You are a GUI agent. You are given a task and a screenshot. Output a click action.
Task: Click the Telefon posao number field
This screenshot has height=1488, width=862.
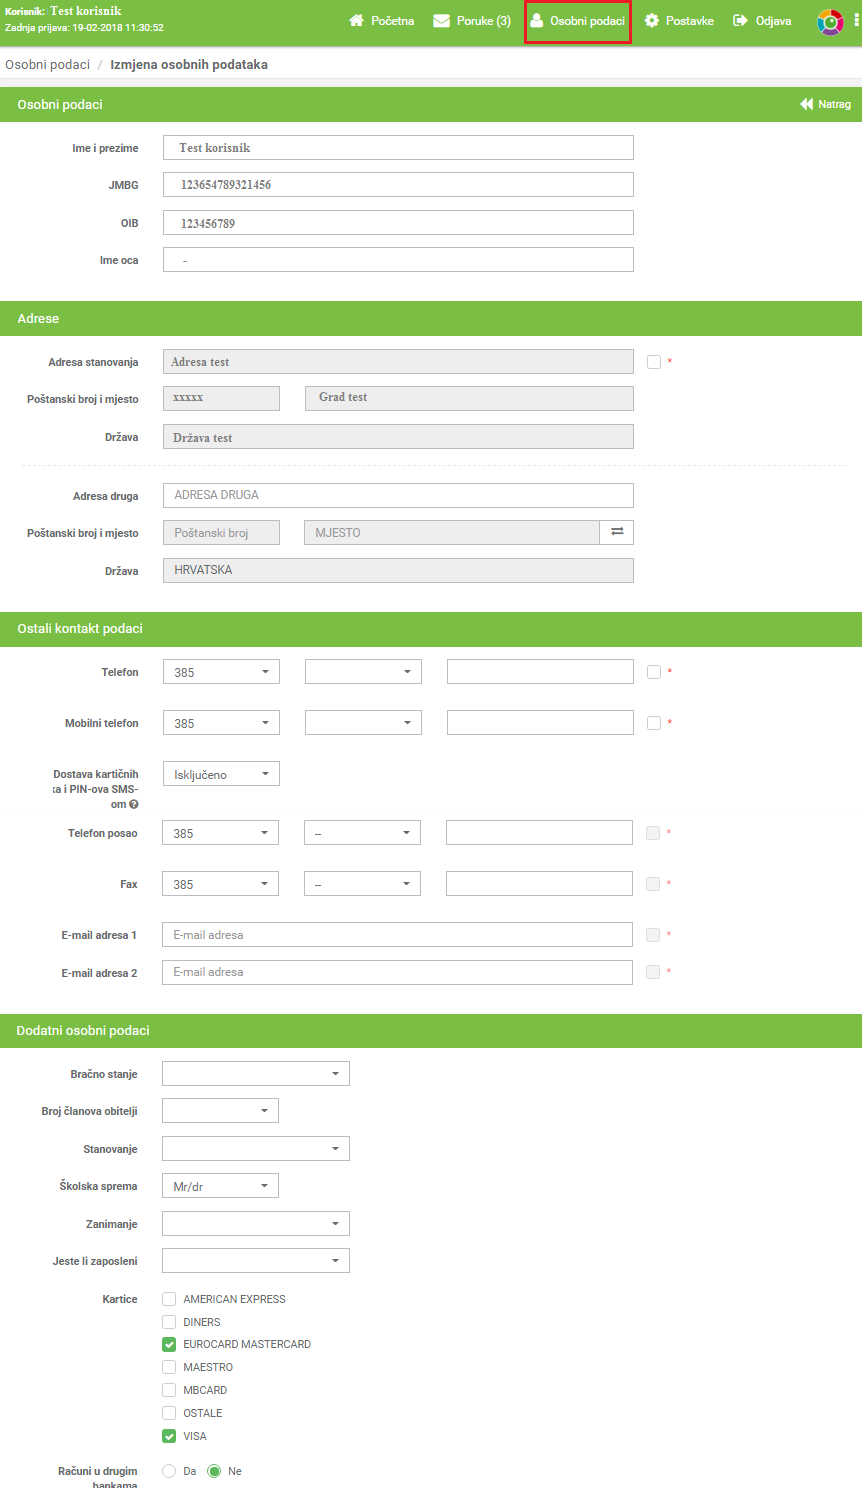coord(539,833)
